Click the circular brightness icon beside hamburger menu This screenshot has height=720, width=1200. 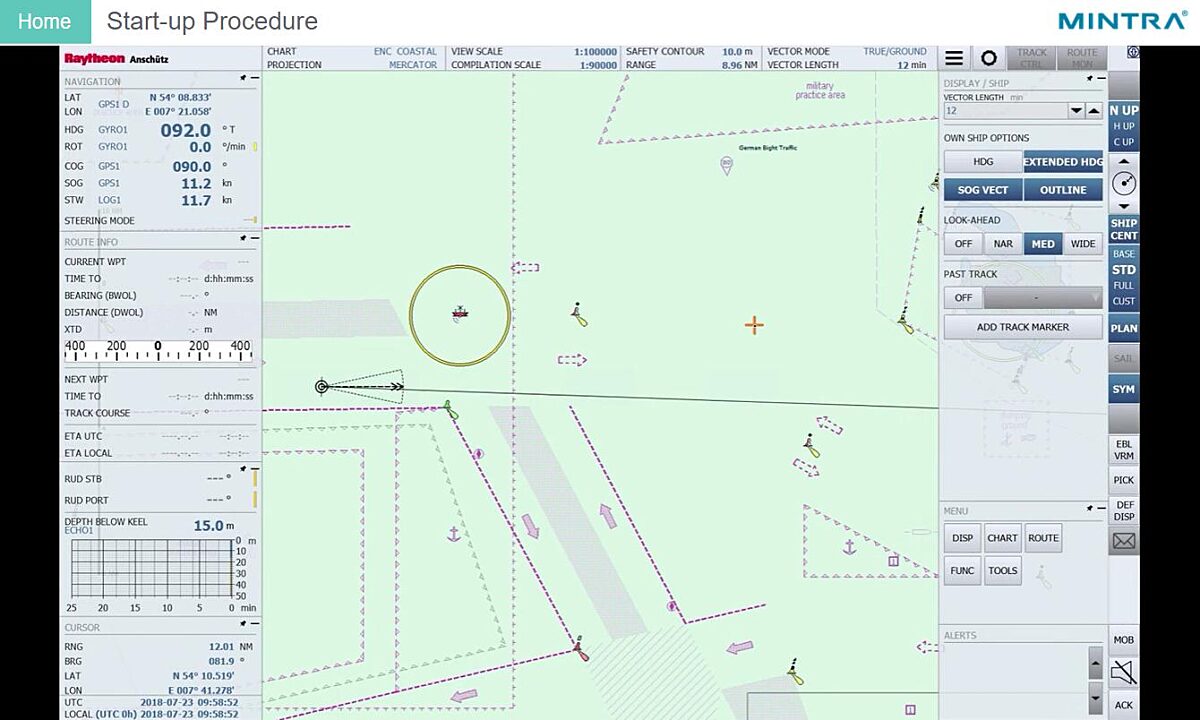[x=989, y=59]
